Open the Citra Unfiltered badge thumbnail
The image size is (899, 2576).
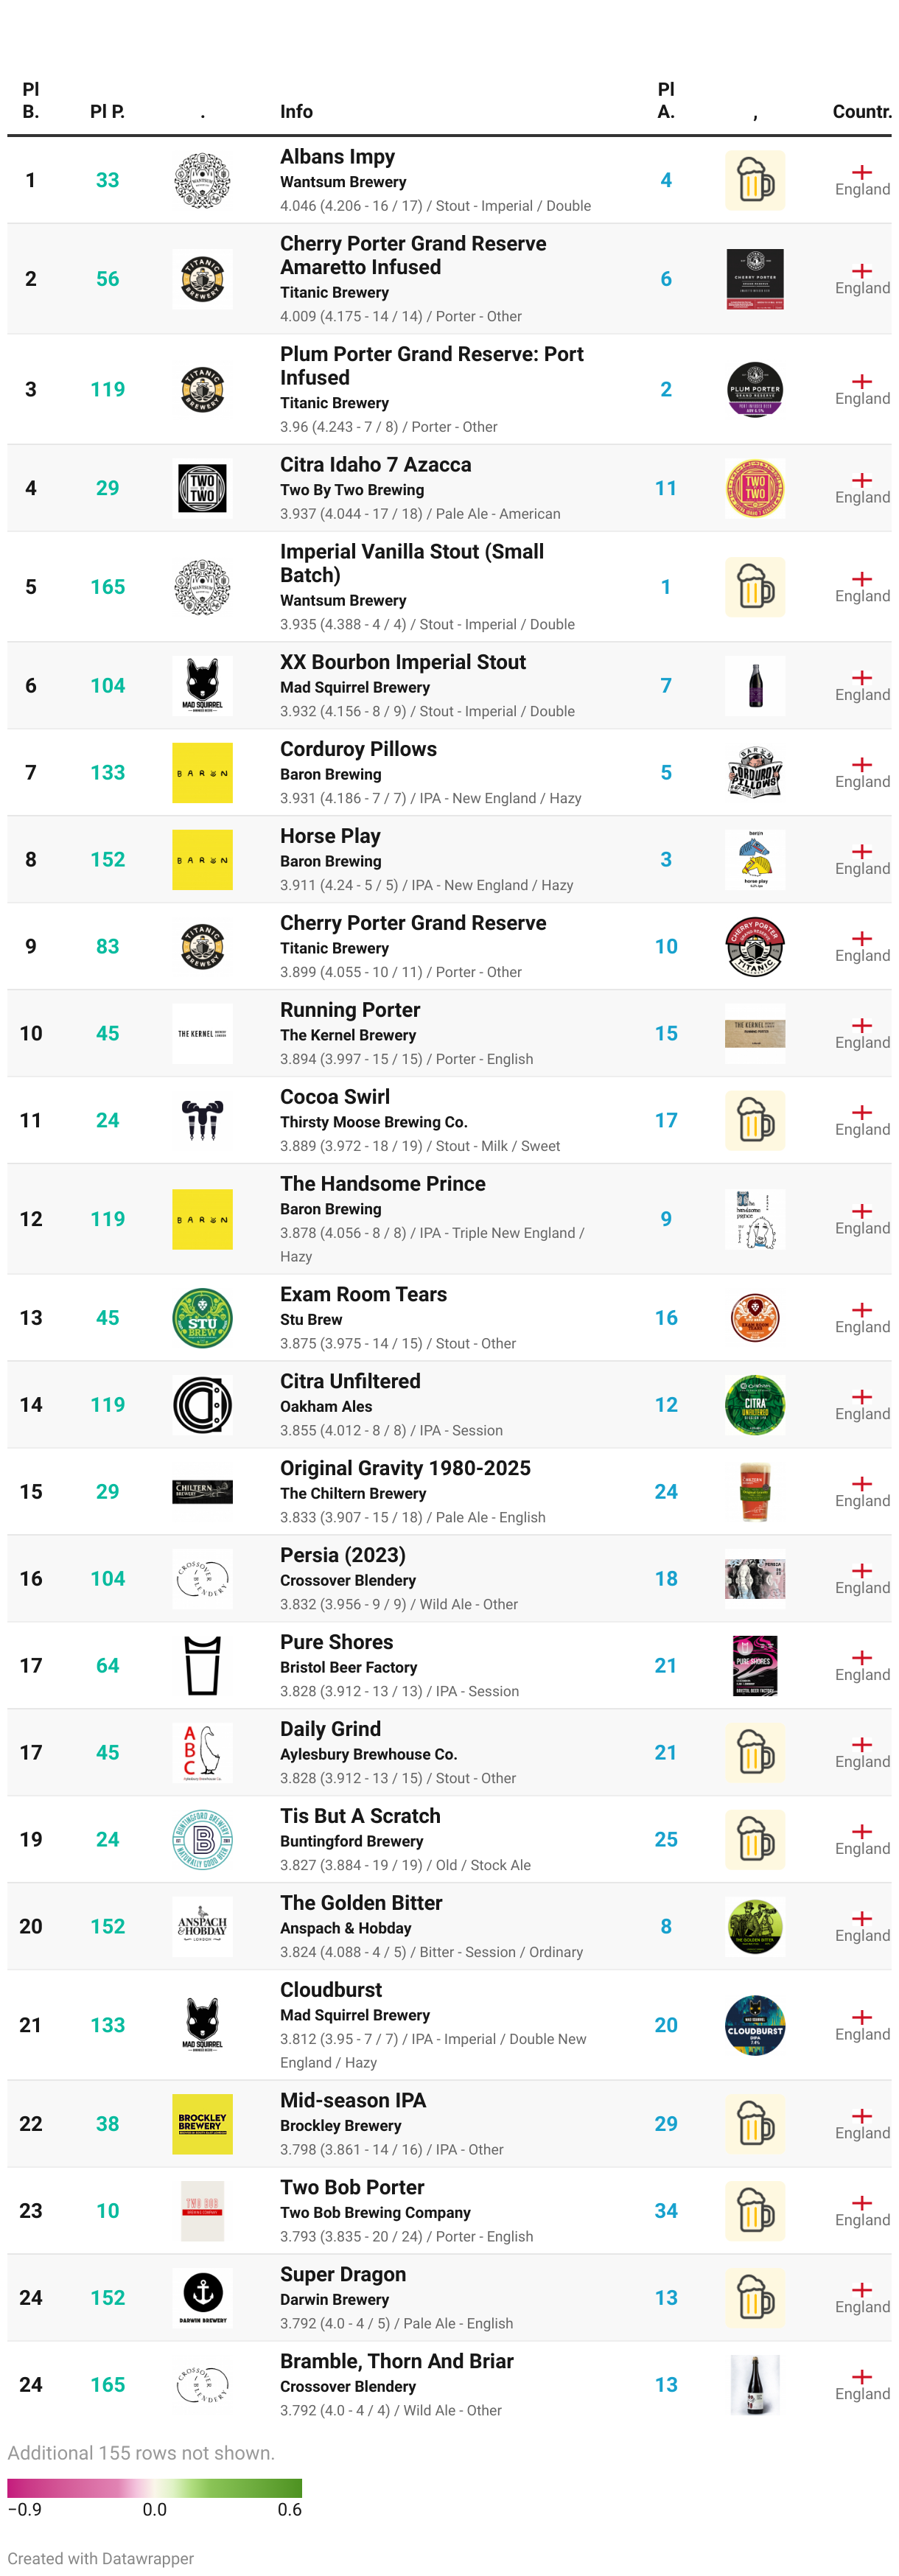pos(755,1405)
